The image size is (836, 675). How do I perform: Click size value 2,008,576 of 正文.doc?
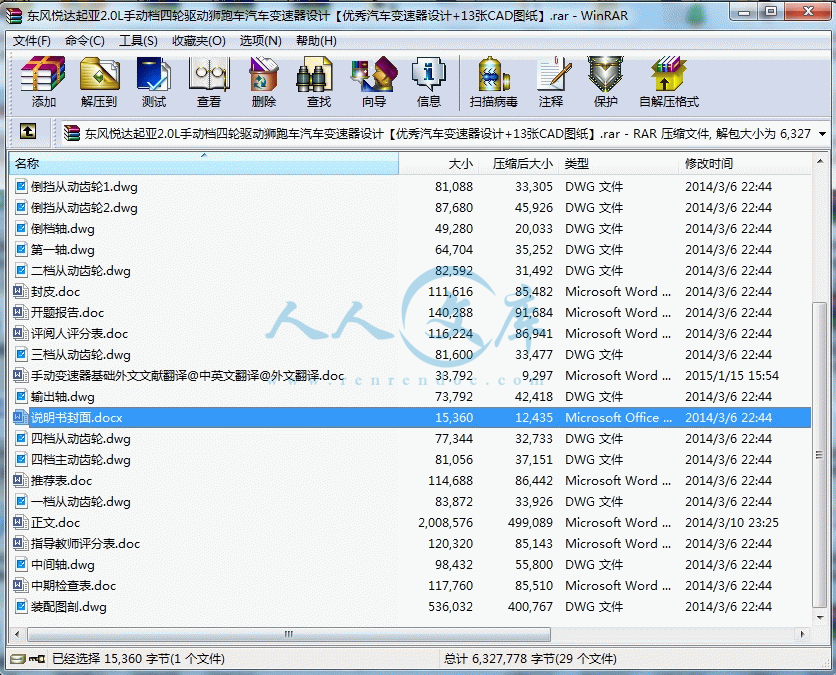pyautogui.click(x=445, y=523)
